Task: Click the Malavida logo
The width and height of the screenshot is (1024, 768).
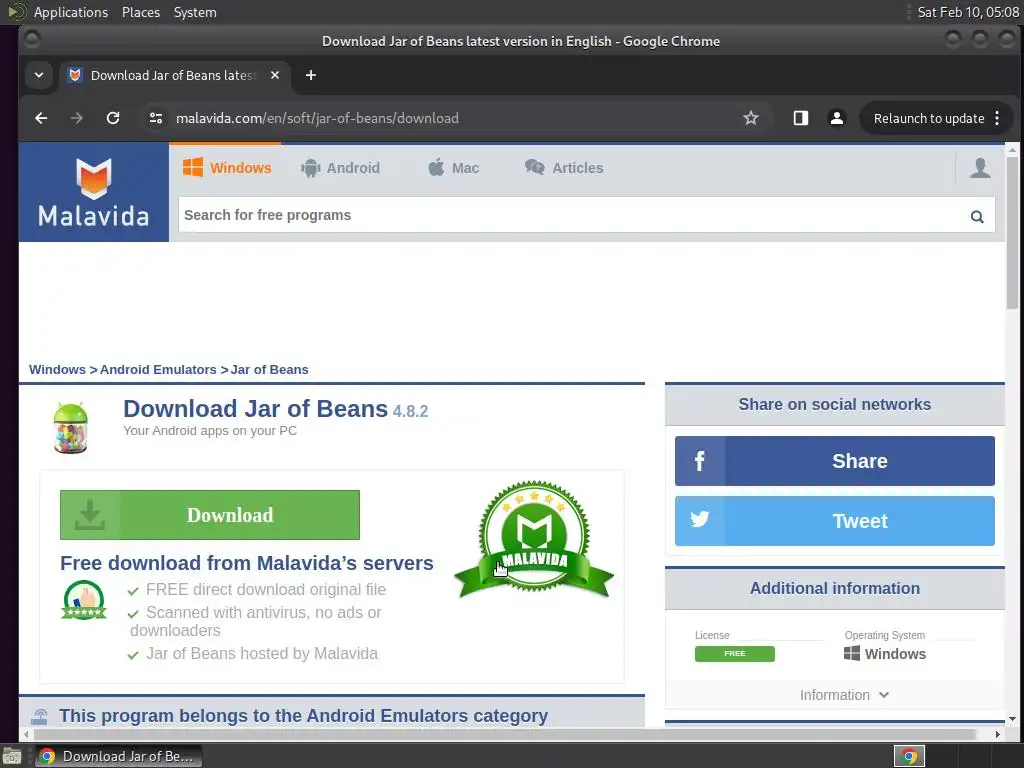Action: pyautogui.click(x=93, y=192)
